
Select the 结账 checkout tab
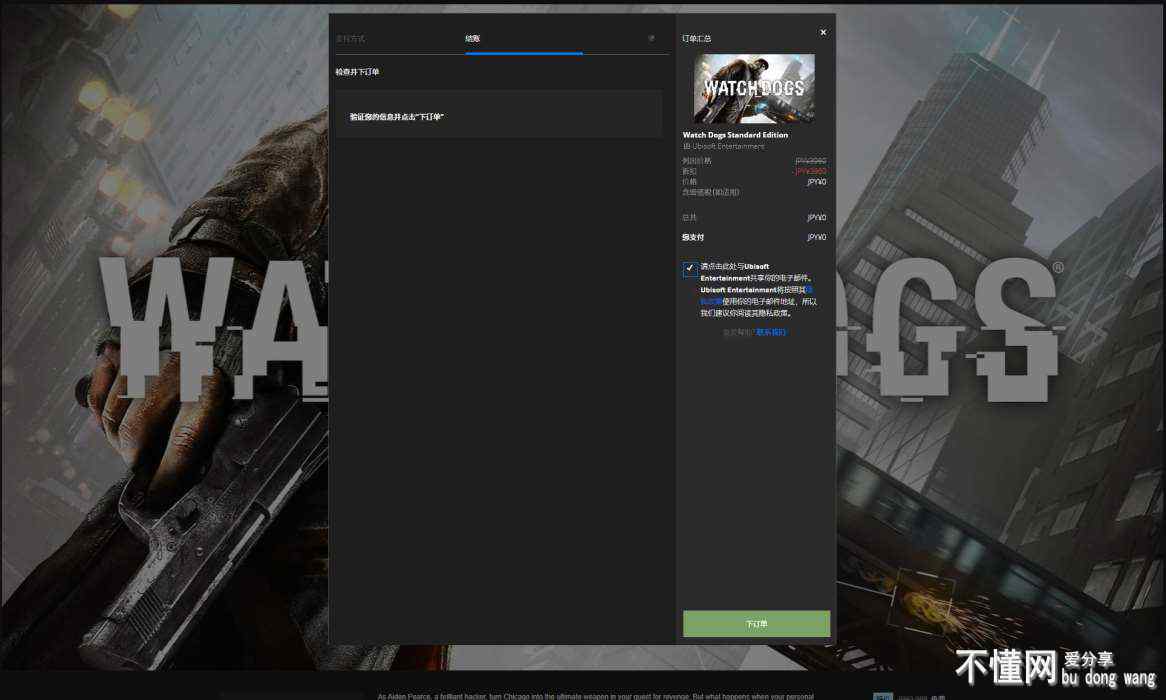(472, 39)
